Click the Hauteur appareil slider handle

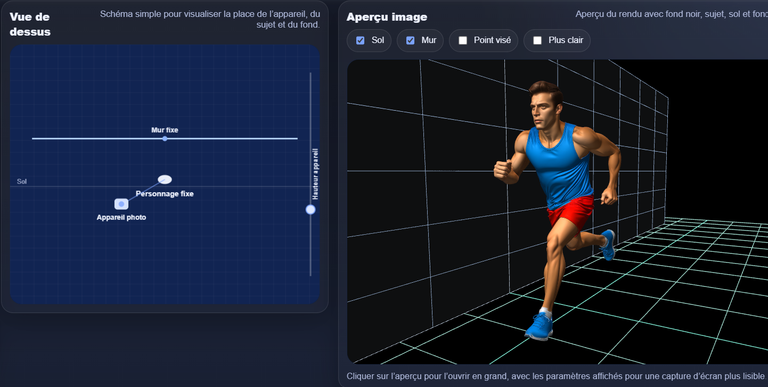pyautogui.click(x=311, y=210)
